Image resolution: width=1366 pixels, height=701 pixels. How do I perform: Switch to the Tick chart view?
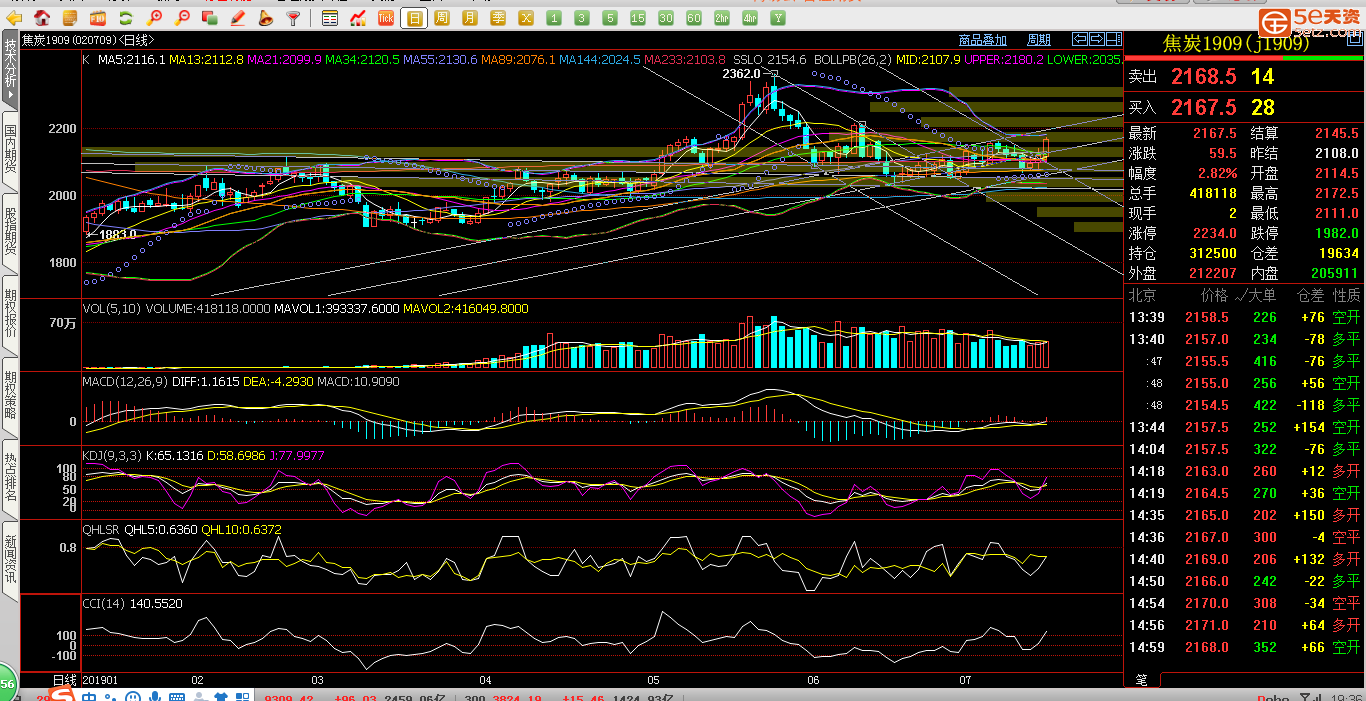[x=386, y=18]
